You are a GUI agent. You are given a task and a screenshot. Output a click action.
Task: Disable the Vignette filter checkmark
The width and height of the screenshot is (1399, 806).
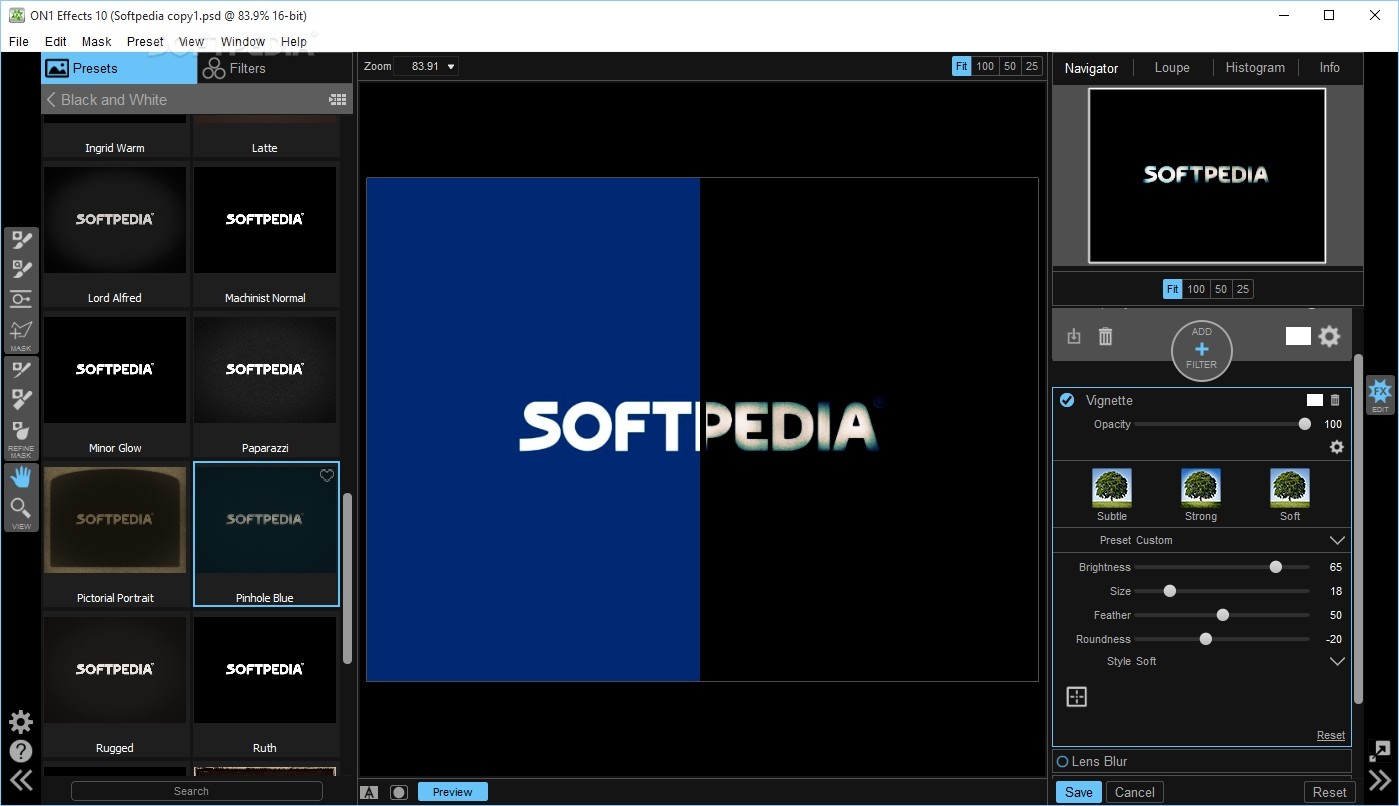click(x=1067, y=400)
